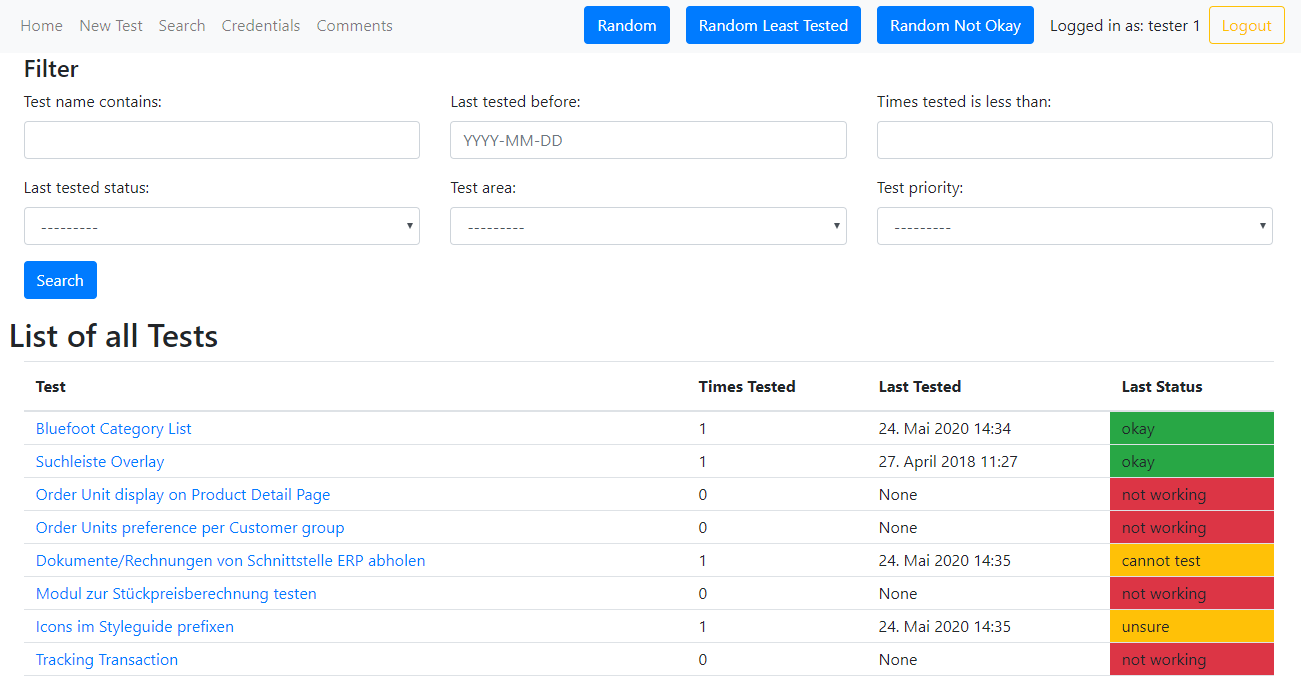Open the Comments nav item

(x=354, y=26)
